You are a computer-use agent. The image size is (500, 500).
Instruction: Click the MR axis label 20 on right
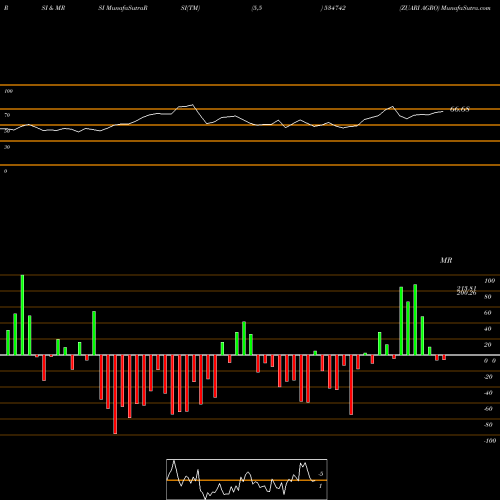tap(487, 345)
